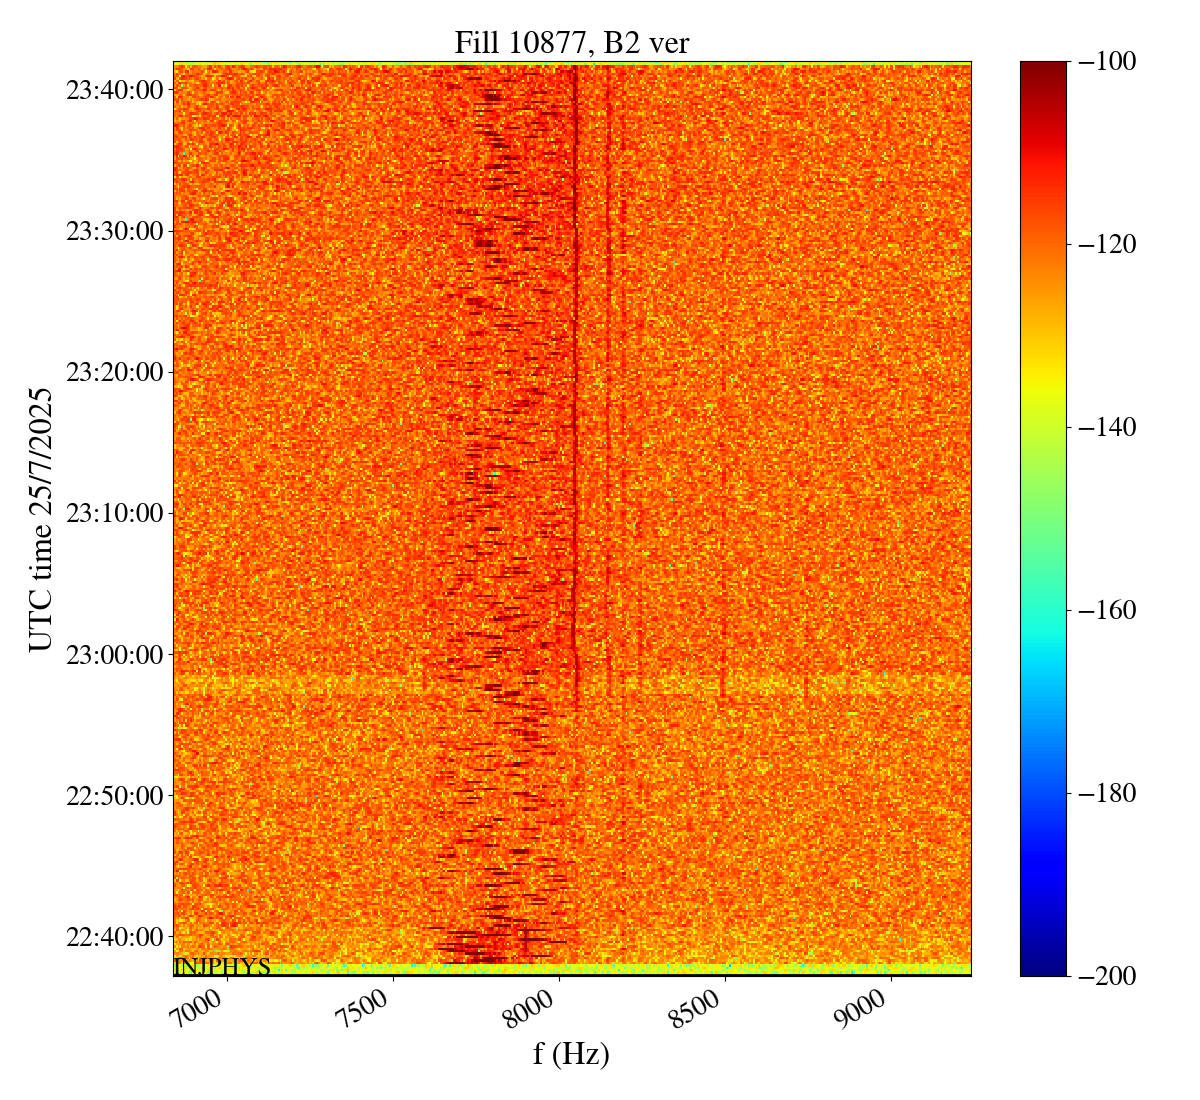Viewport: 1200px width, 1100px height.
Task: Click the 'UTC time 25/7/2025' y-axis label
Action: click(x=41, y=519)
